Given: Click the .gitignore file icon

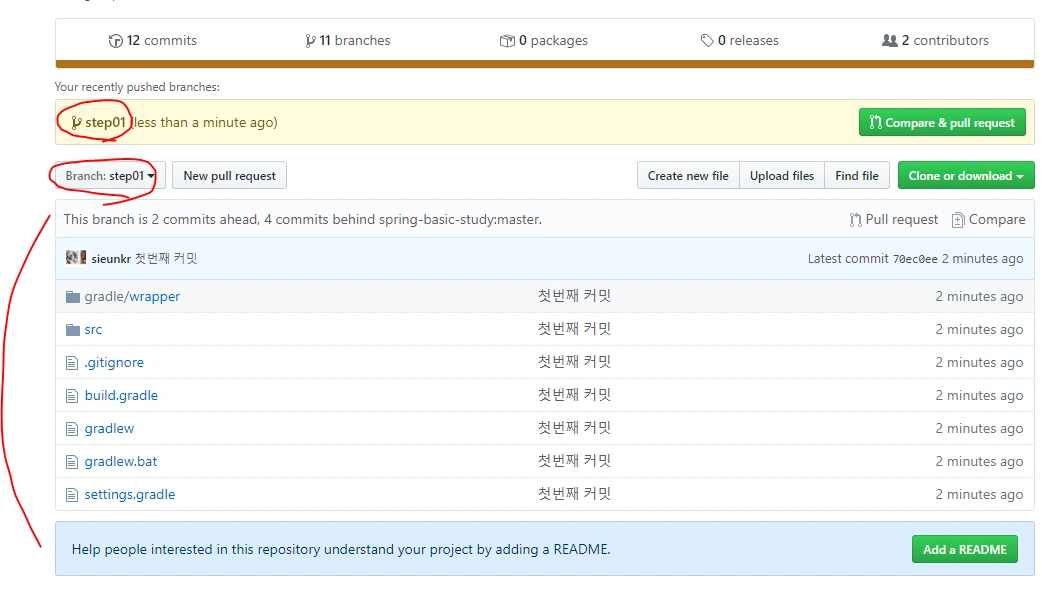Looking at the screenshot, I should click(x=72, y=363).
